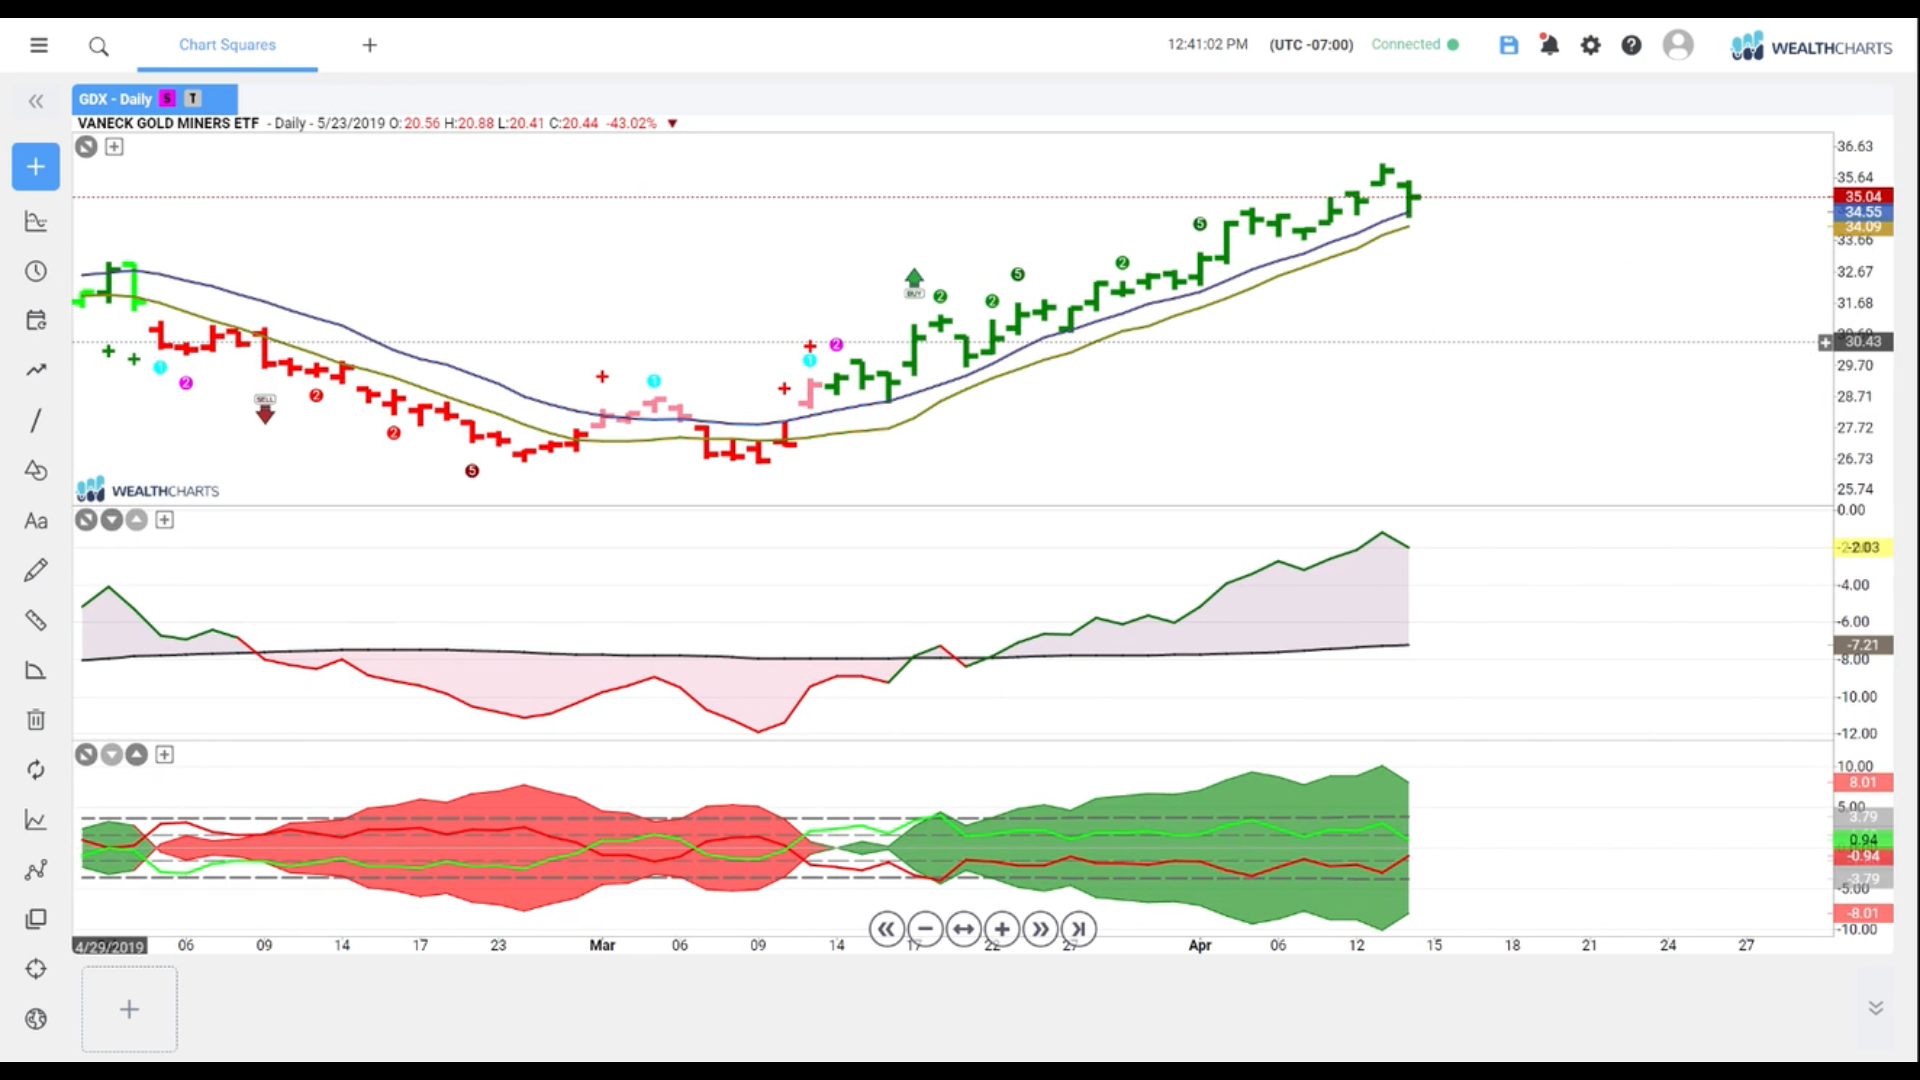Click the blue save disk icon

1509,45
